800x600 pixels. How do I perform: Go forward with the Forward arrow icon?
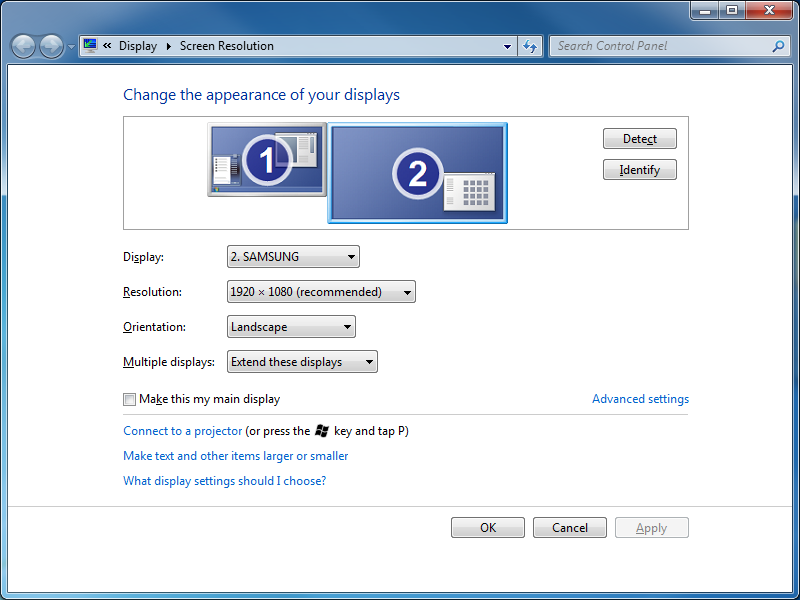tap(52, 46)
